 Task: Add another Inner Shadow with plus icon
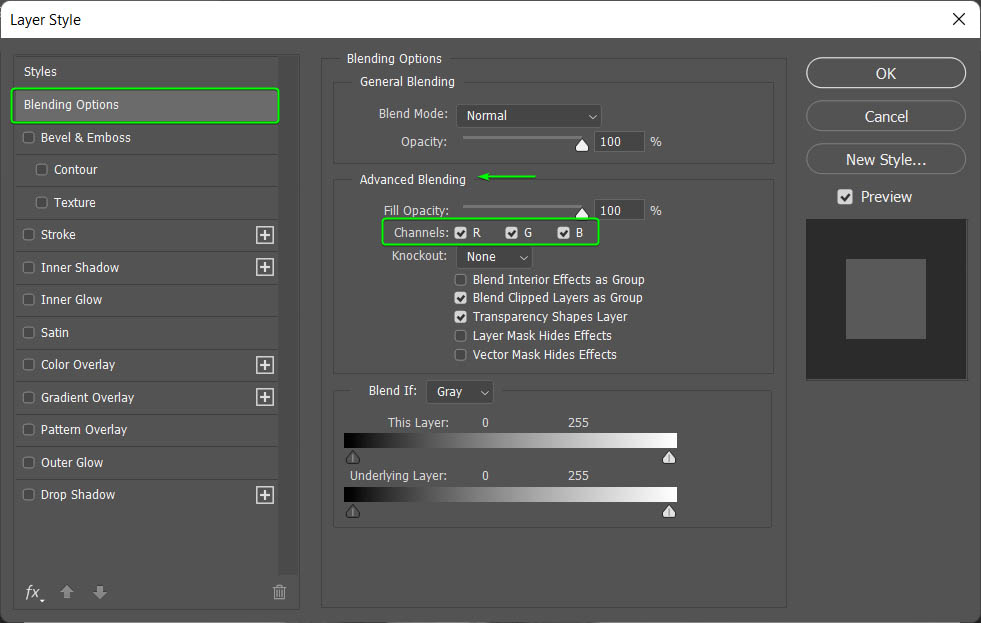click(x=265, y=267)
